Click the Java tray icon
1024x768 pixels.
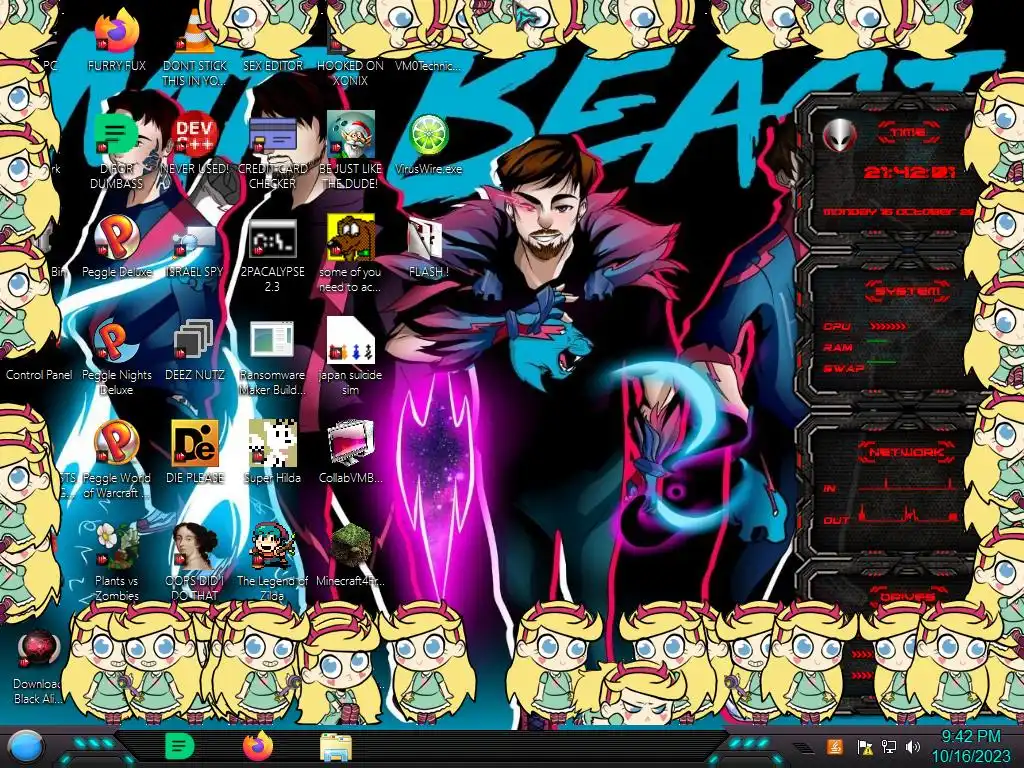(x=835, y=746)
